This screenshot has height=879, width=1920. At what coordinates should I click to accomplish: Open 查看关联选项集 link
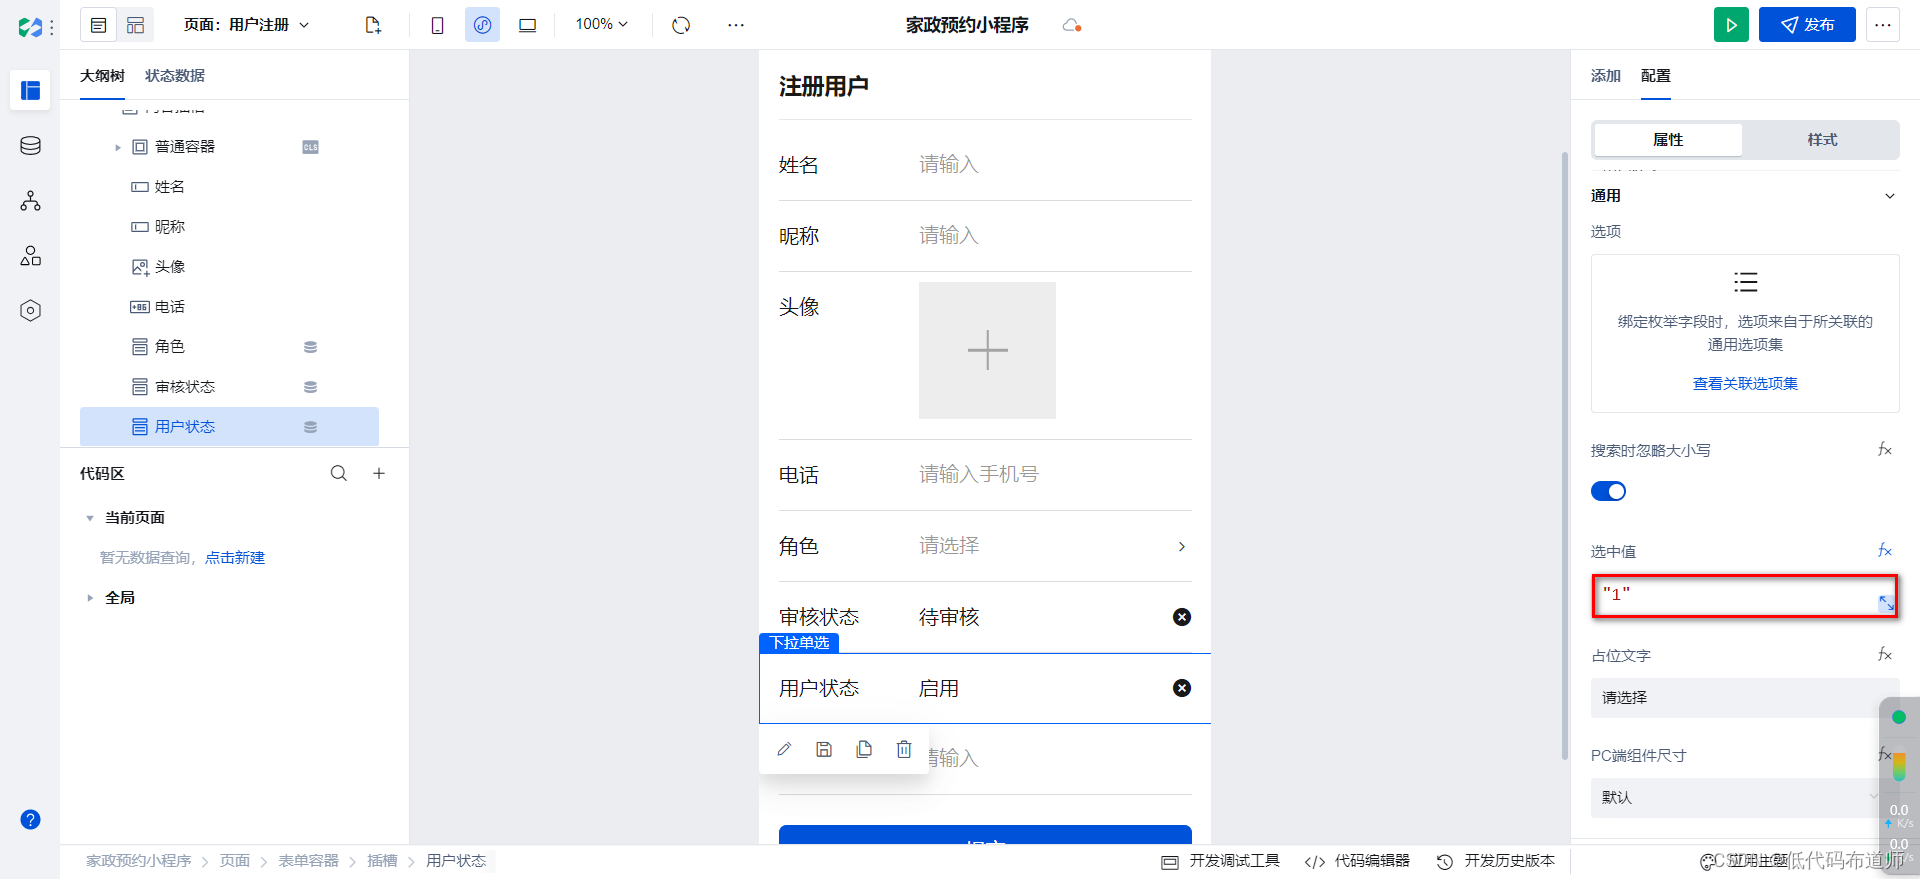click(1745, 384)
